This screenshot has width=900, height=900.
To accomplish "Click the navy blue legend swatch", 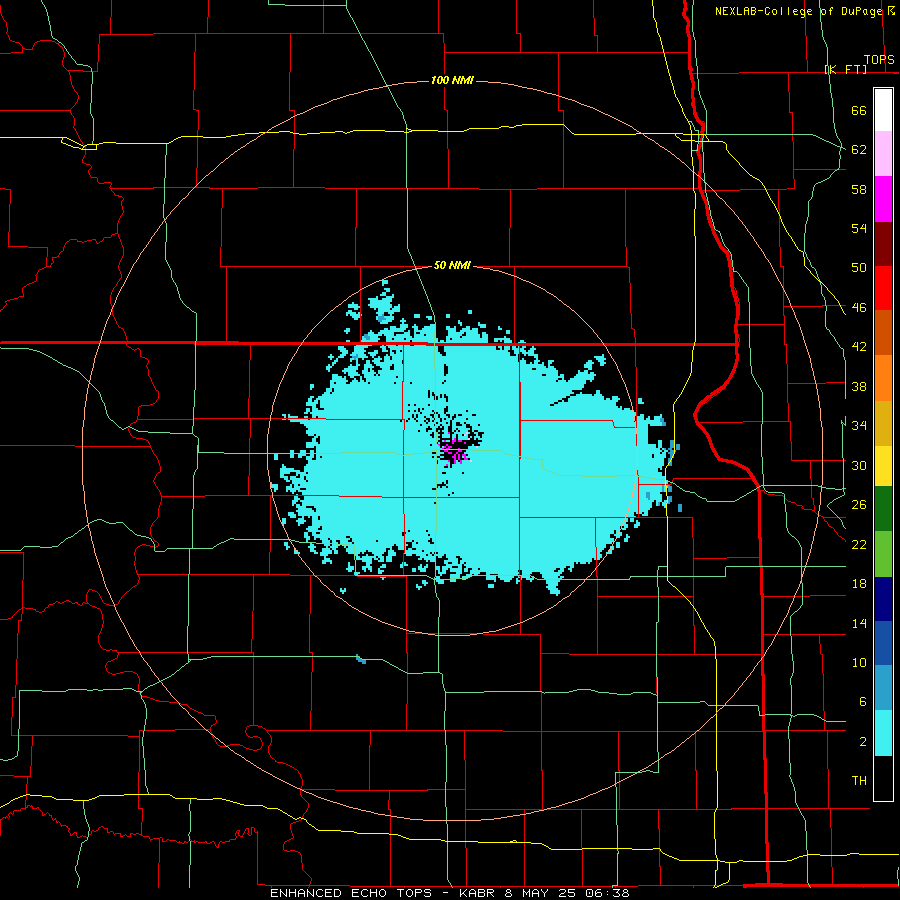I will [x=883, y=599].
